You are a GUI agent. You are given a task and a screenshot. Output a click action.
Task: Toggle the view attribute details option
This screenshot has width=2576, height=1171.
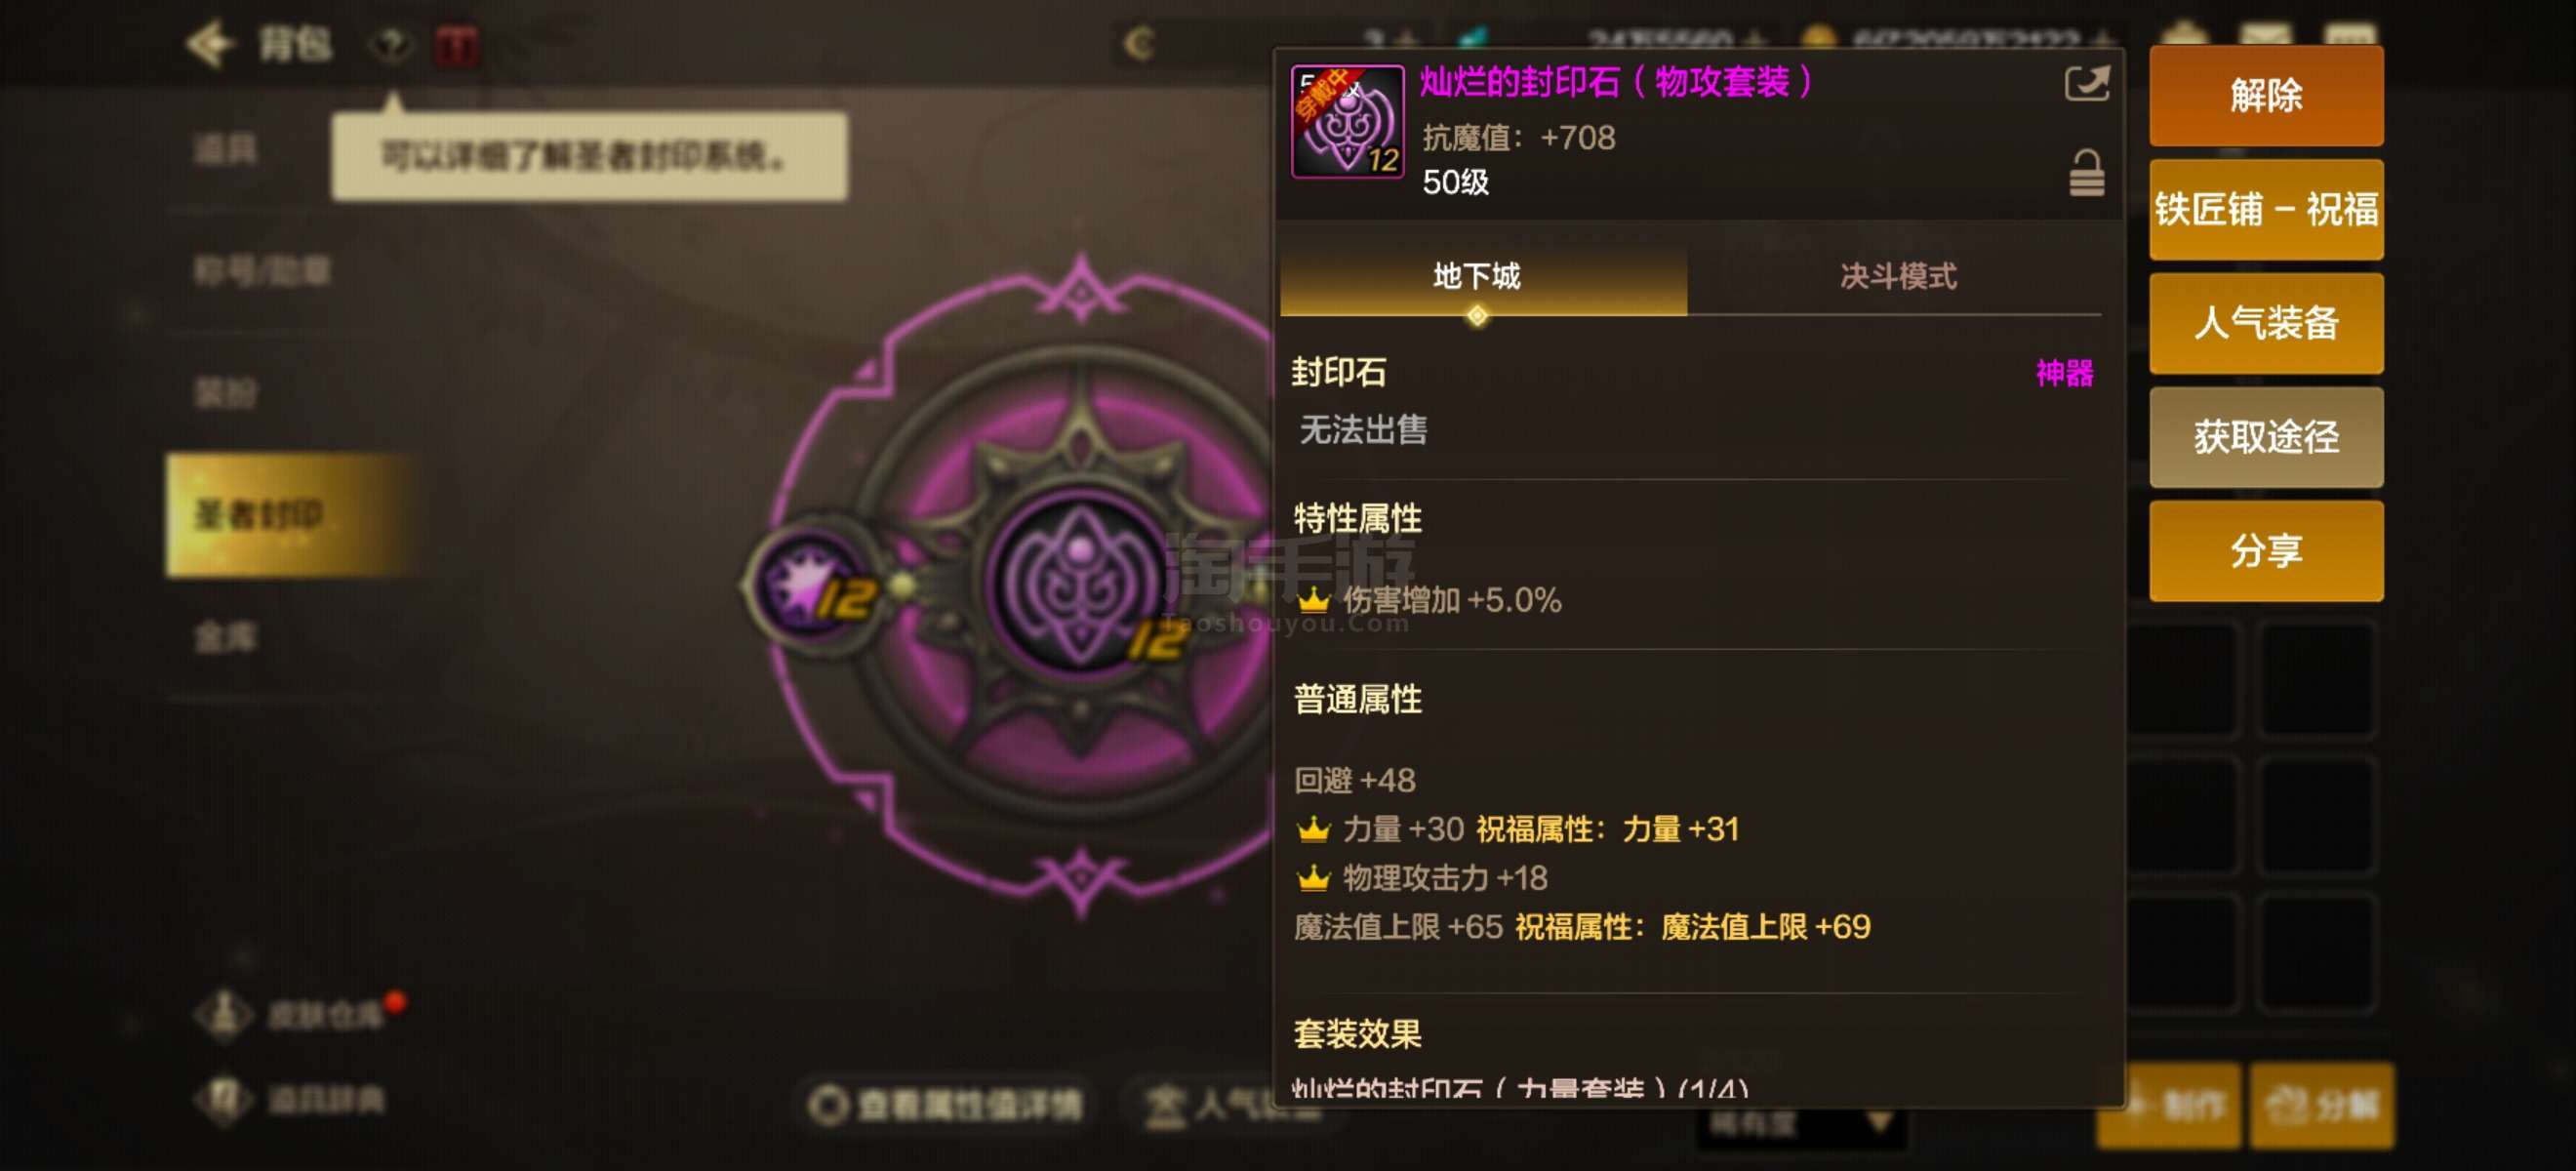tap(946, 1104)
